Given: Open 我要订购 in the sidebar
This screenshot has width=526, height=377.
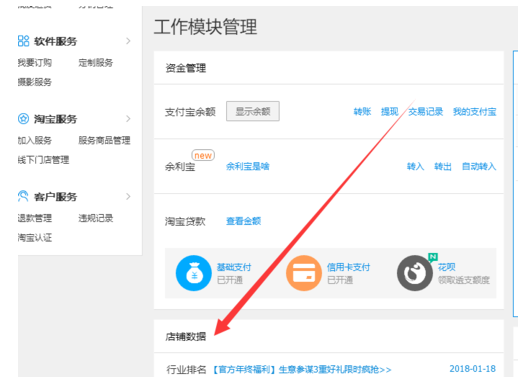Looking at the screenshot, I should [35, 62].
